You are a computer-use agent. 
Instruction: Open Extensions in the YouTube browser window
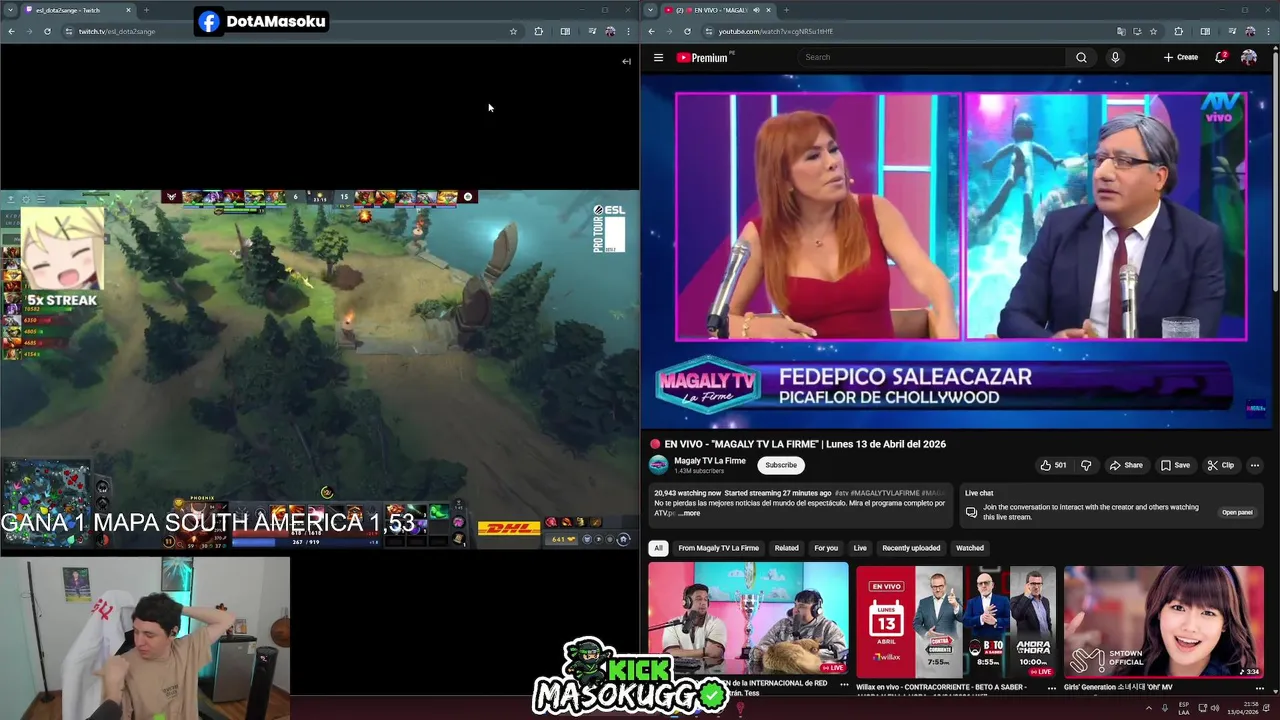click(1178, 31)
